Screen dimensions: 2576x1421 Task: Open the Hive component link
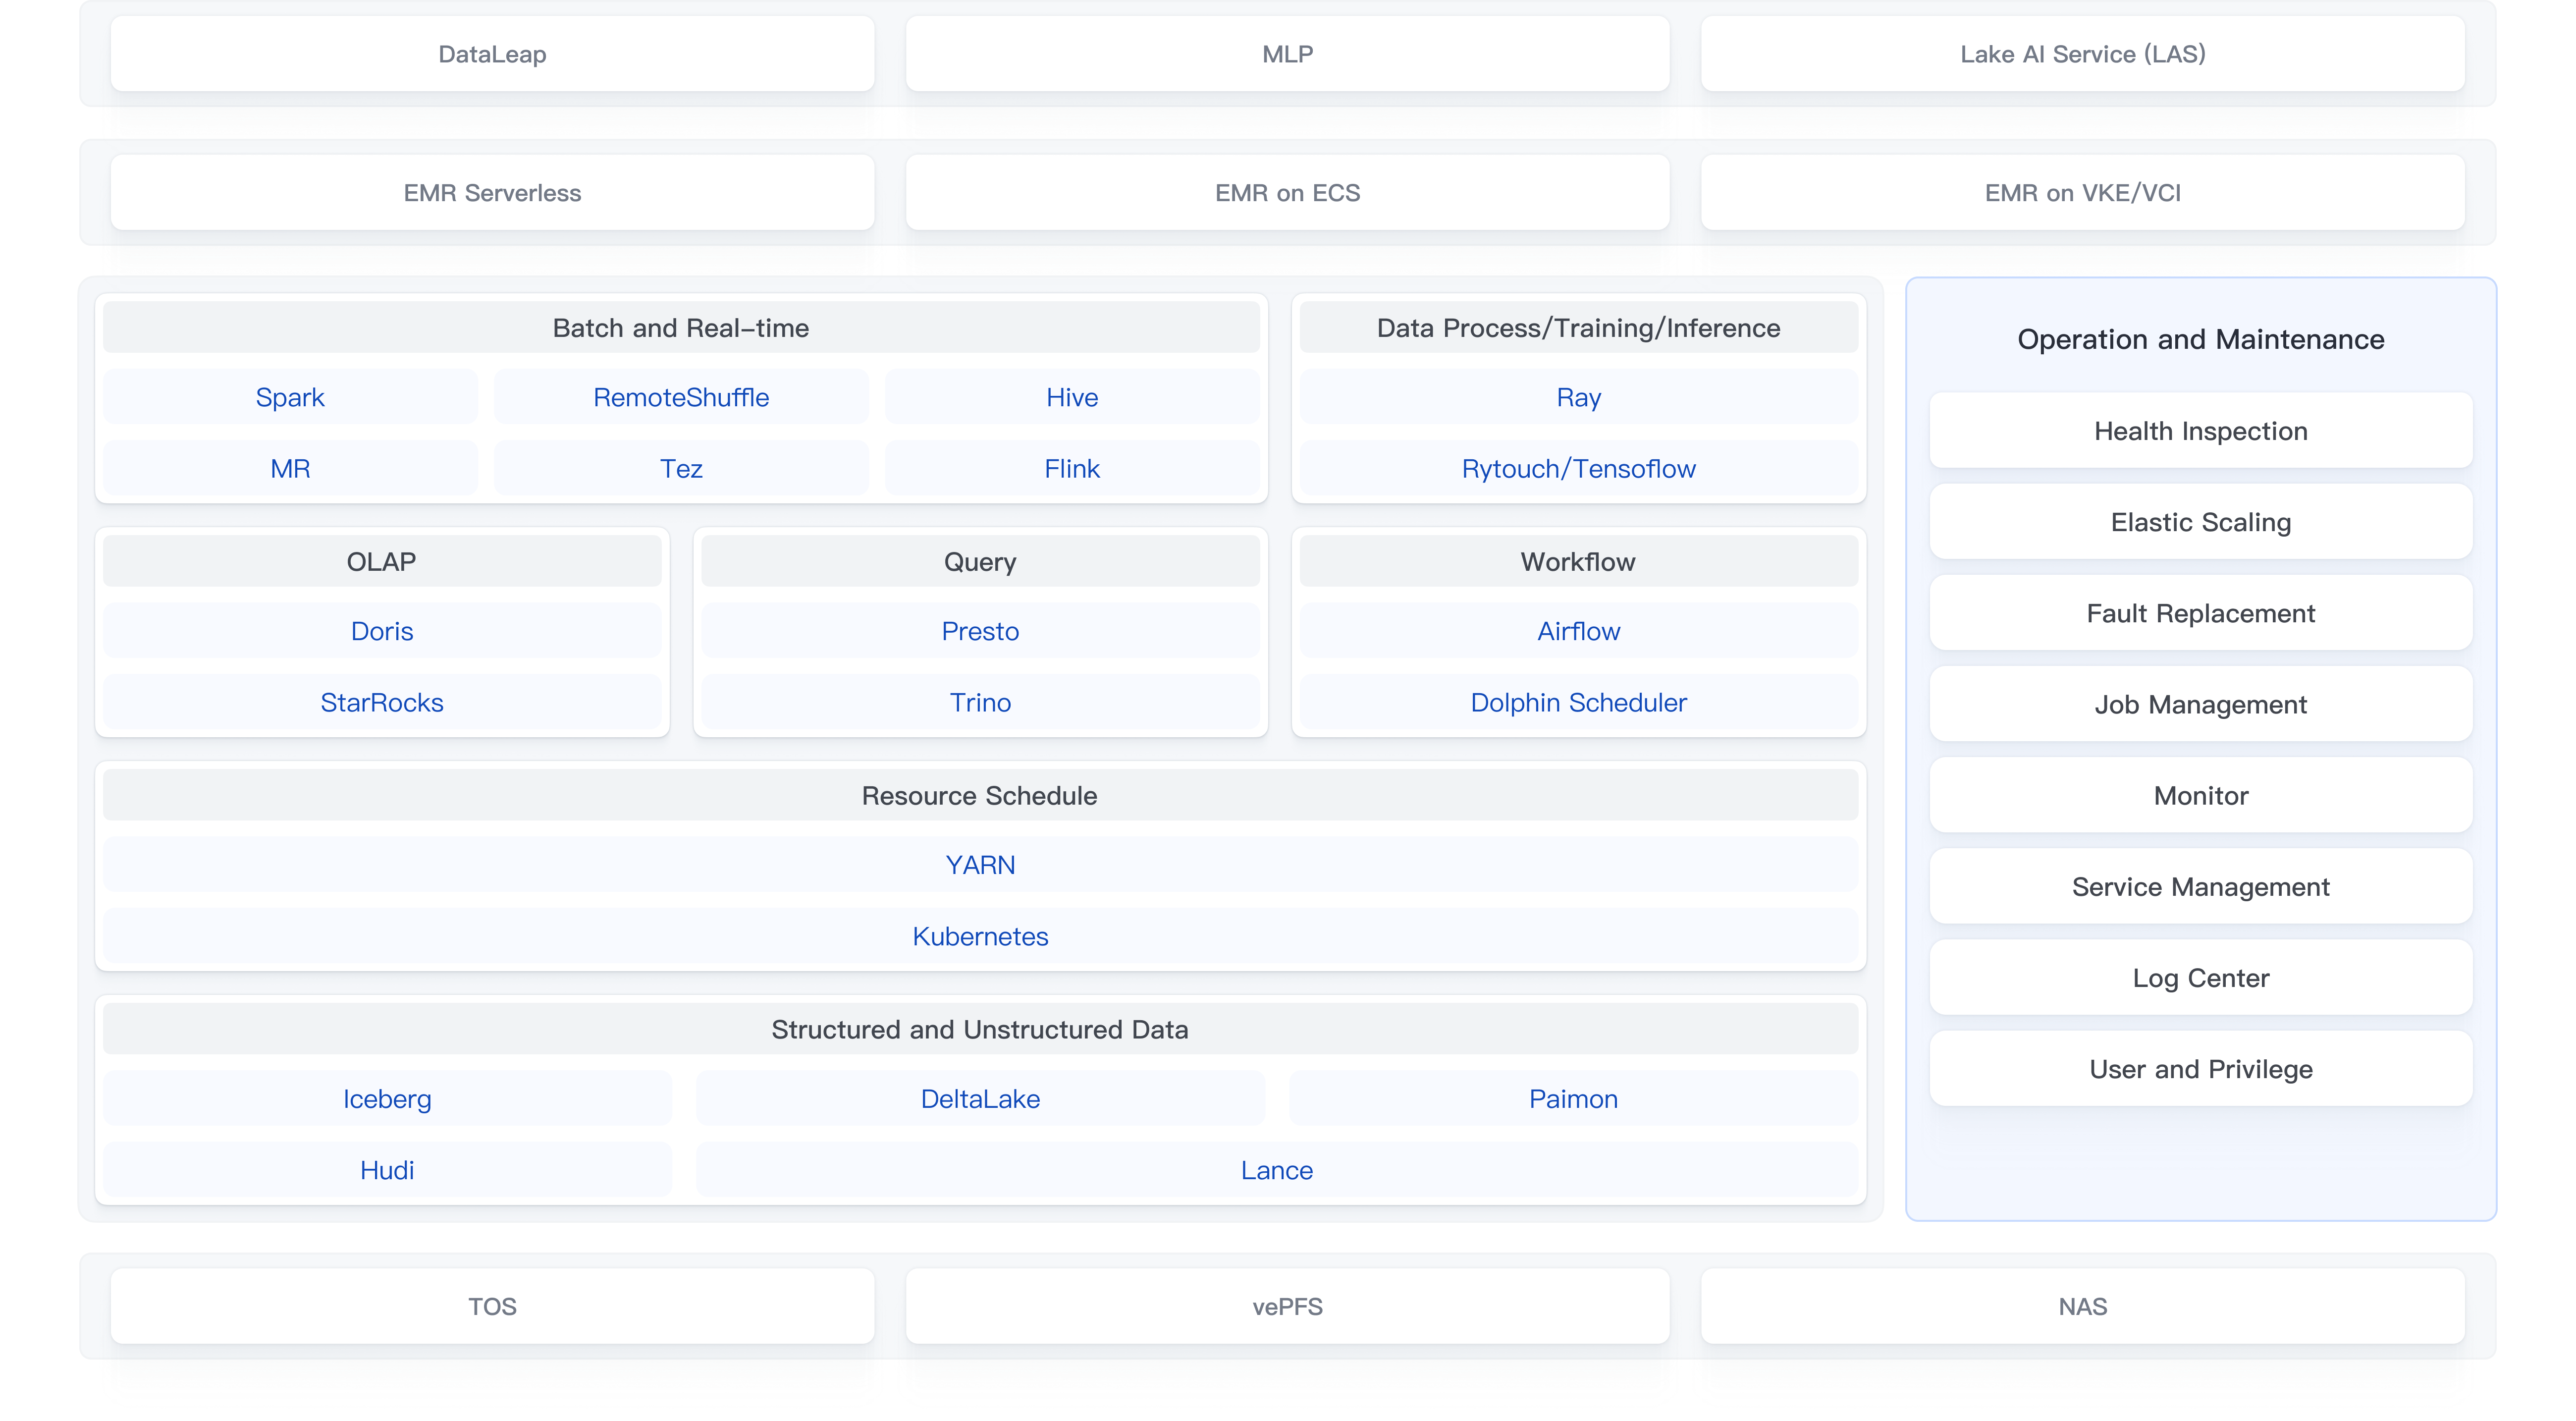1071,396
